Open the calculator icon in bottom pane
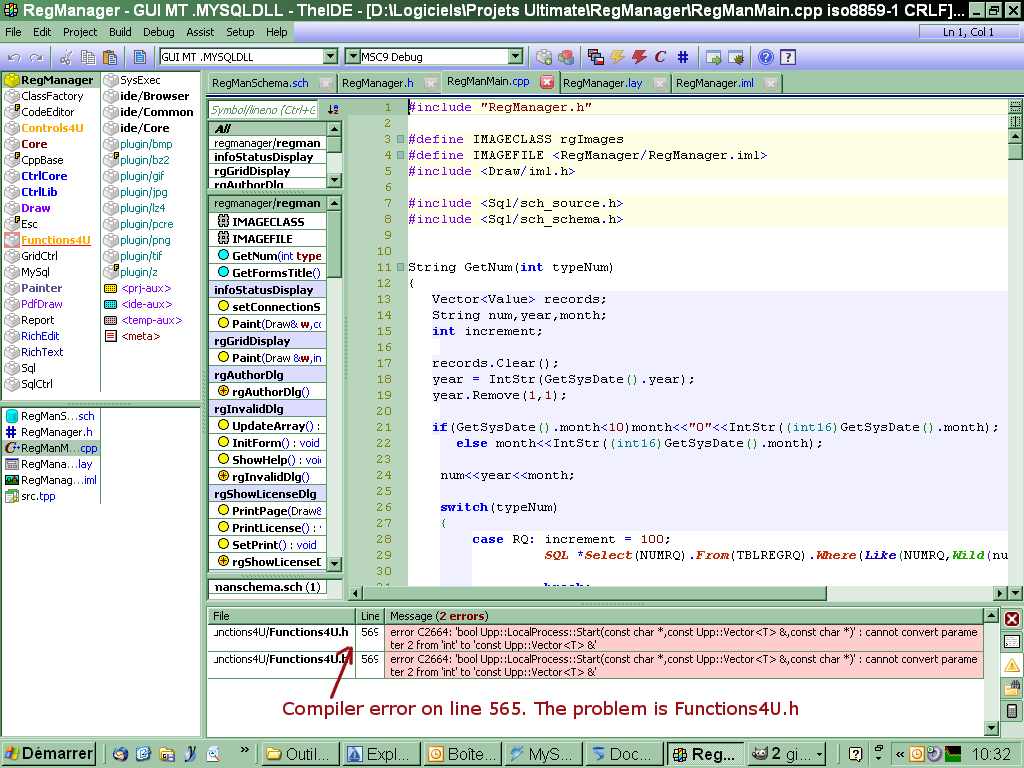Screen dimensions: 1024x768 (x=1012, y=711)
